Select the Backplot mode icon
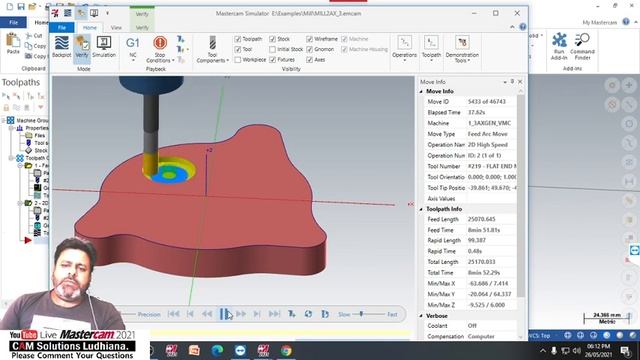The image size is (640, 360). (62, 43)
